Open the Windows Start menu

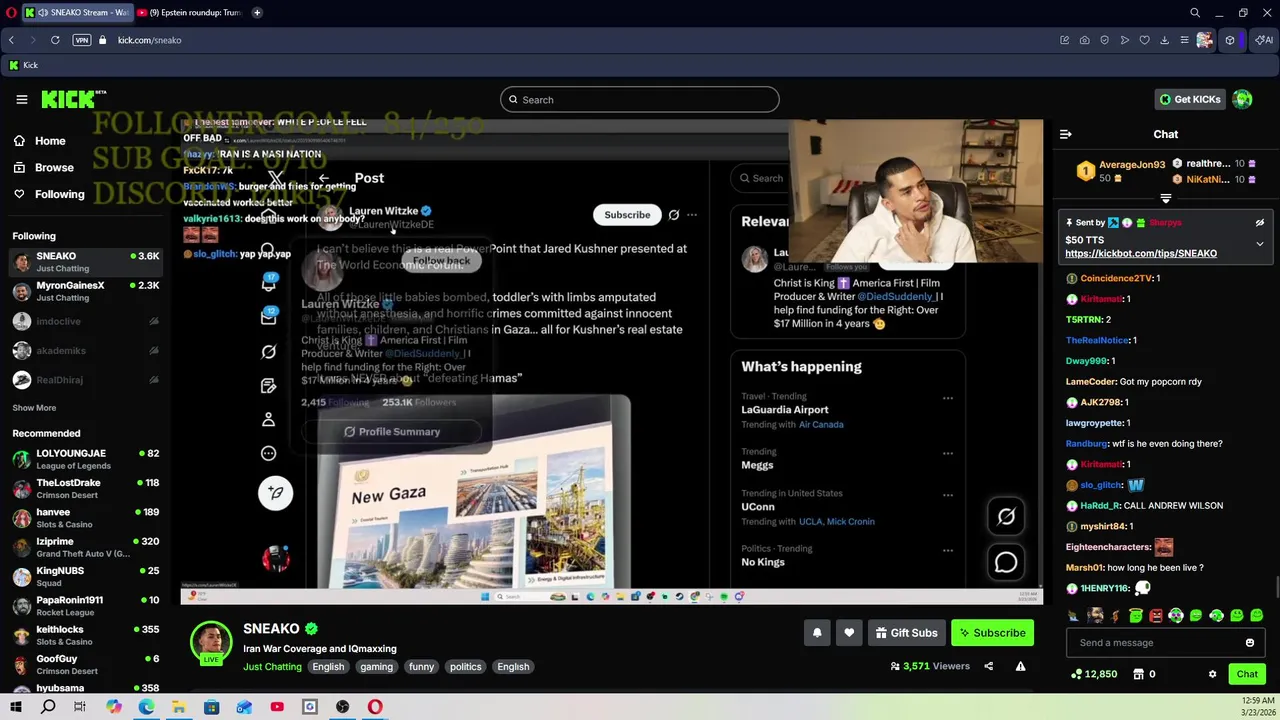[15, 707]
